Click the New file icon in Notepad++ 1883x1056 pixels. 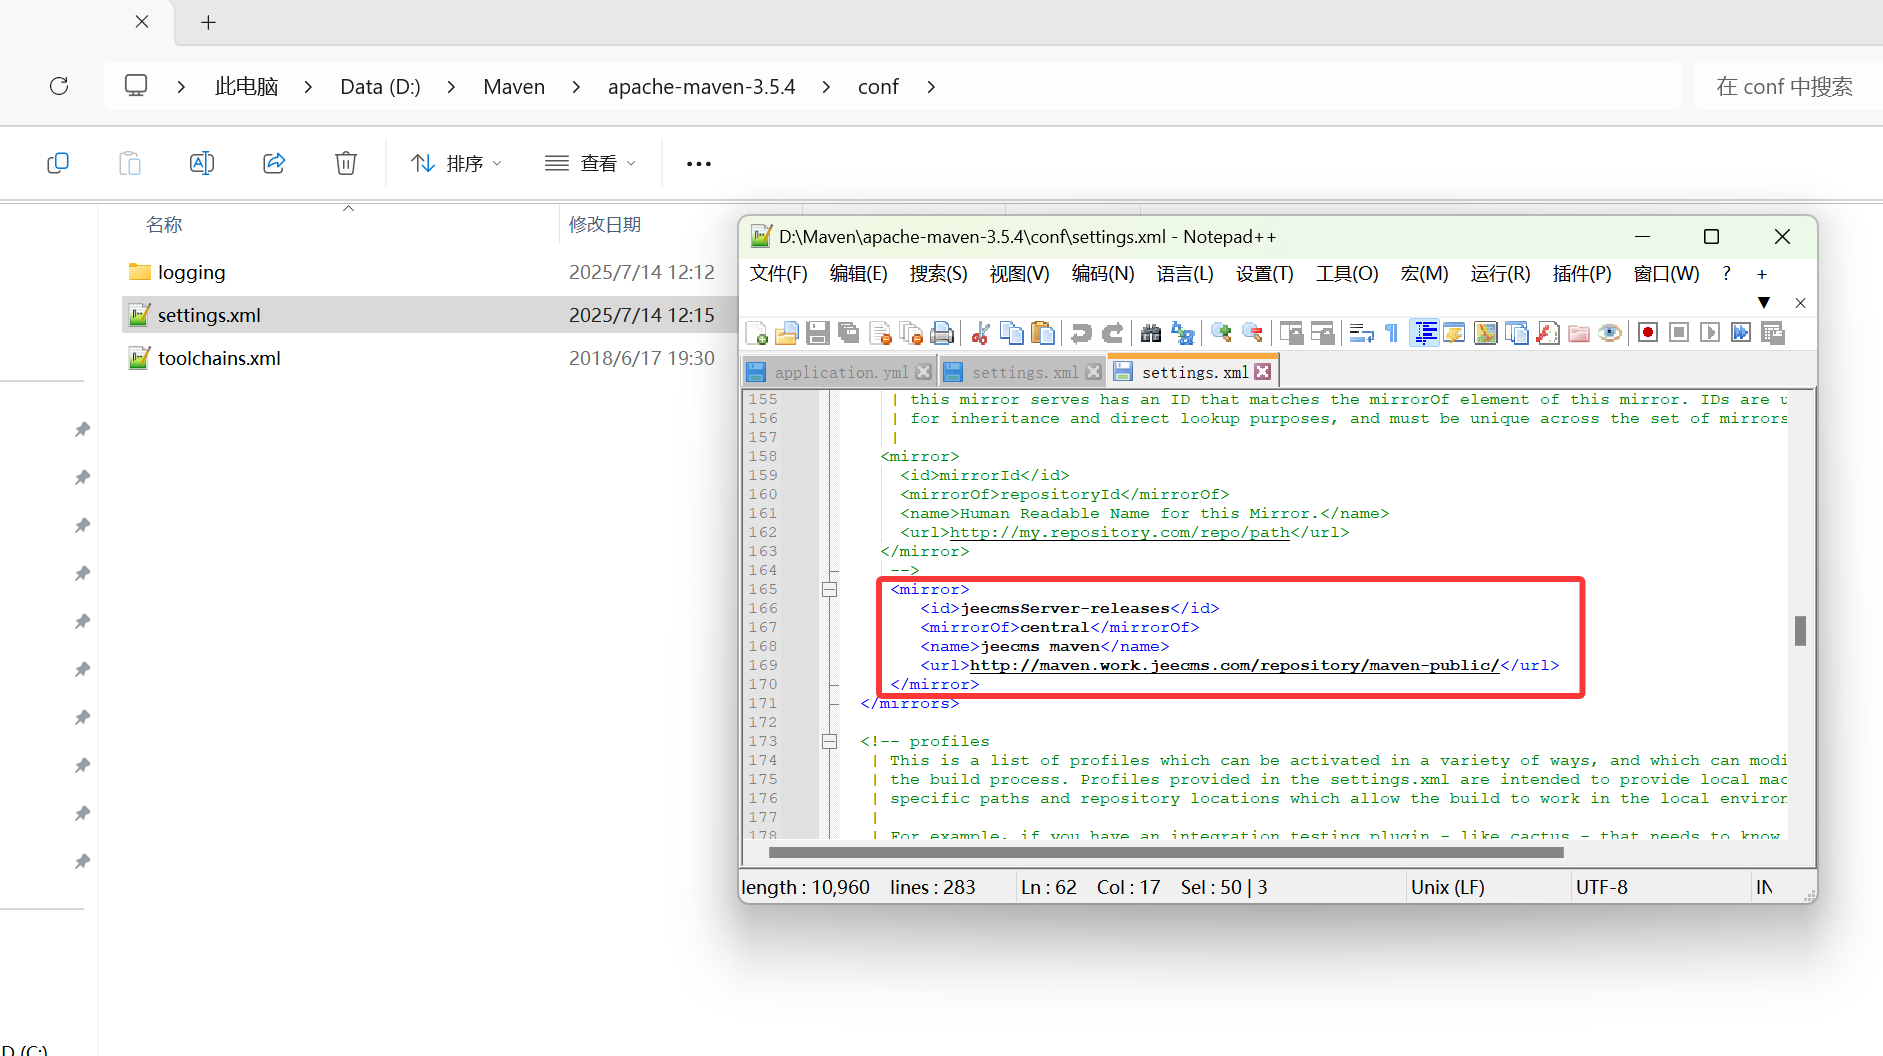coord(757,333)
